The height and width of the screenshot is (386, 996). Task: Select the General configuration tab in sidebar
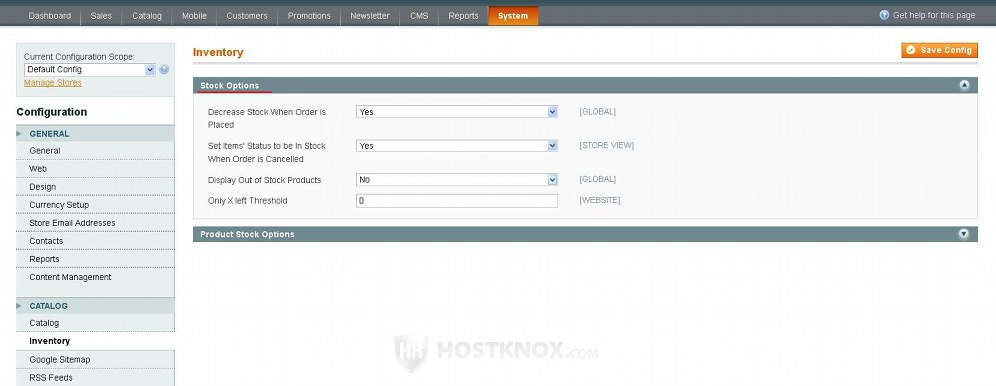[x=95, y=151]
